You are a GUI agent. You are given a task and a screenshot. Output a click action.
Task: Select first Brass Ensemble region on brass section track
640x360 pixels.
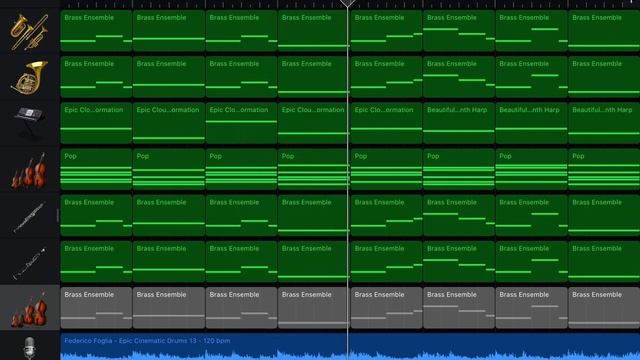[96, 31]
